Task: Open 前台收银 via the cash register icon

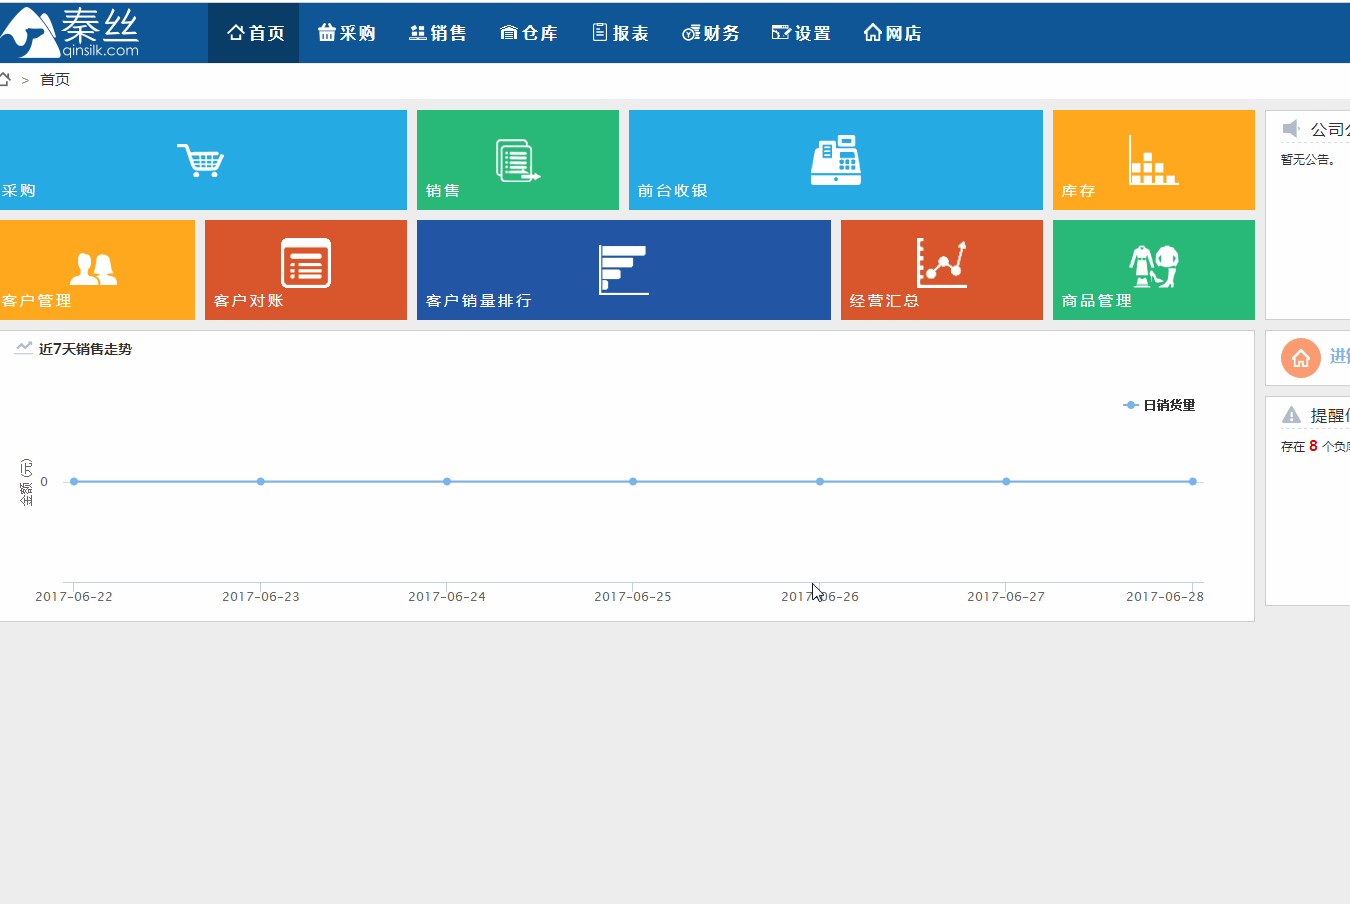Action: [x=836, y=158]
